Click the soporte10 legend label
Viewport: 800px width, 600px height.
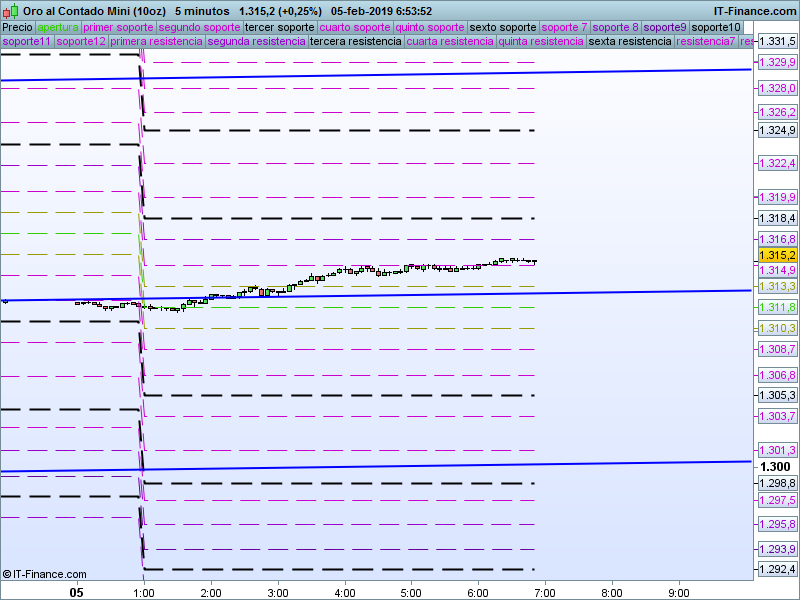pos(716,27)
